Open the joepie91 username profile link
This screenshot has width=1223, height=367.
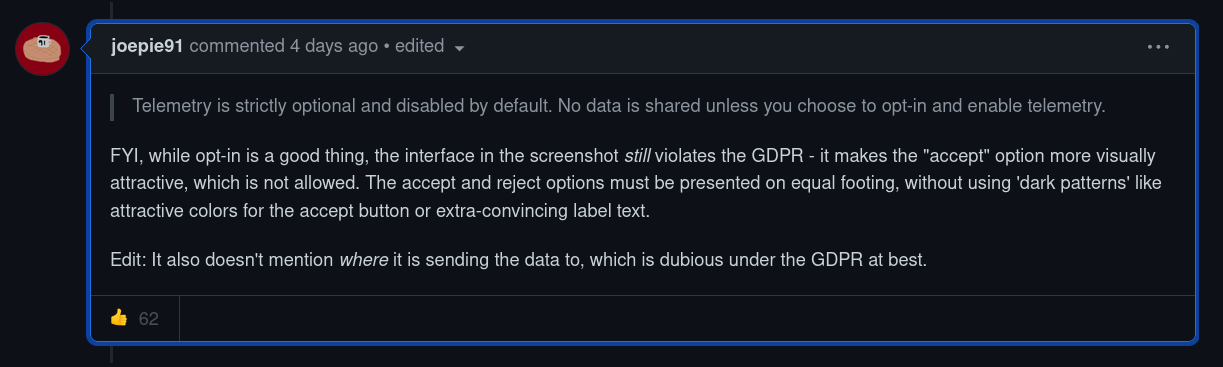pyautogui.click(x=147, y=46)
